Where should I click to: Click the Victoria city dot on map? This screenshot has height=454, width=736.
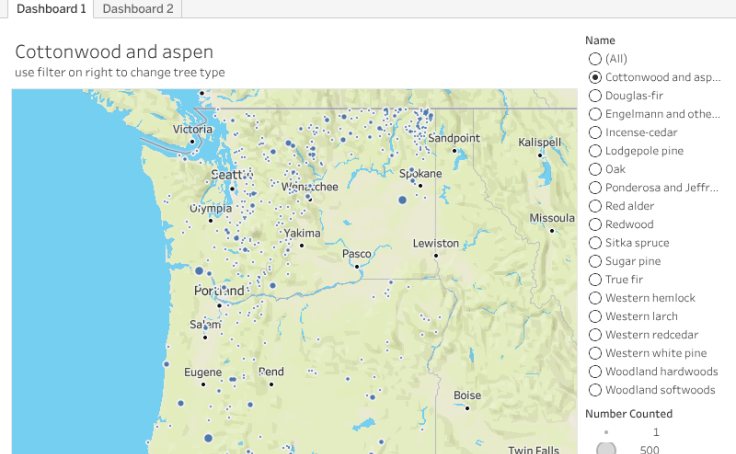pos(192,141)
